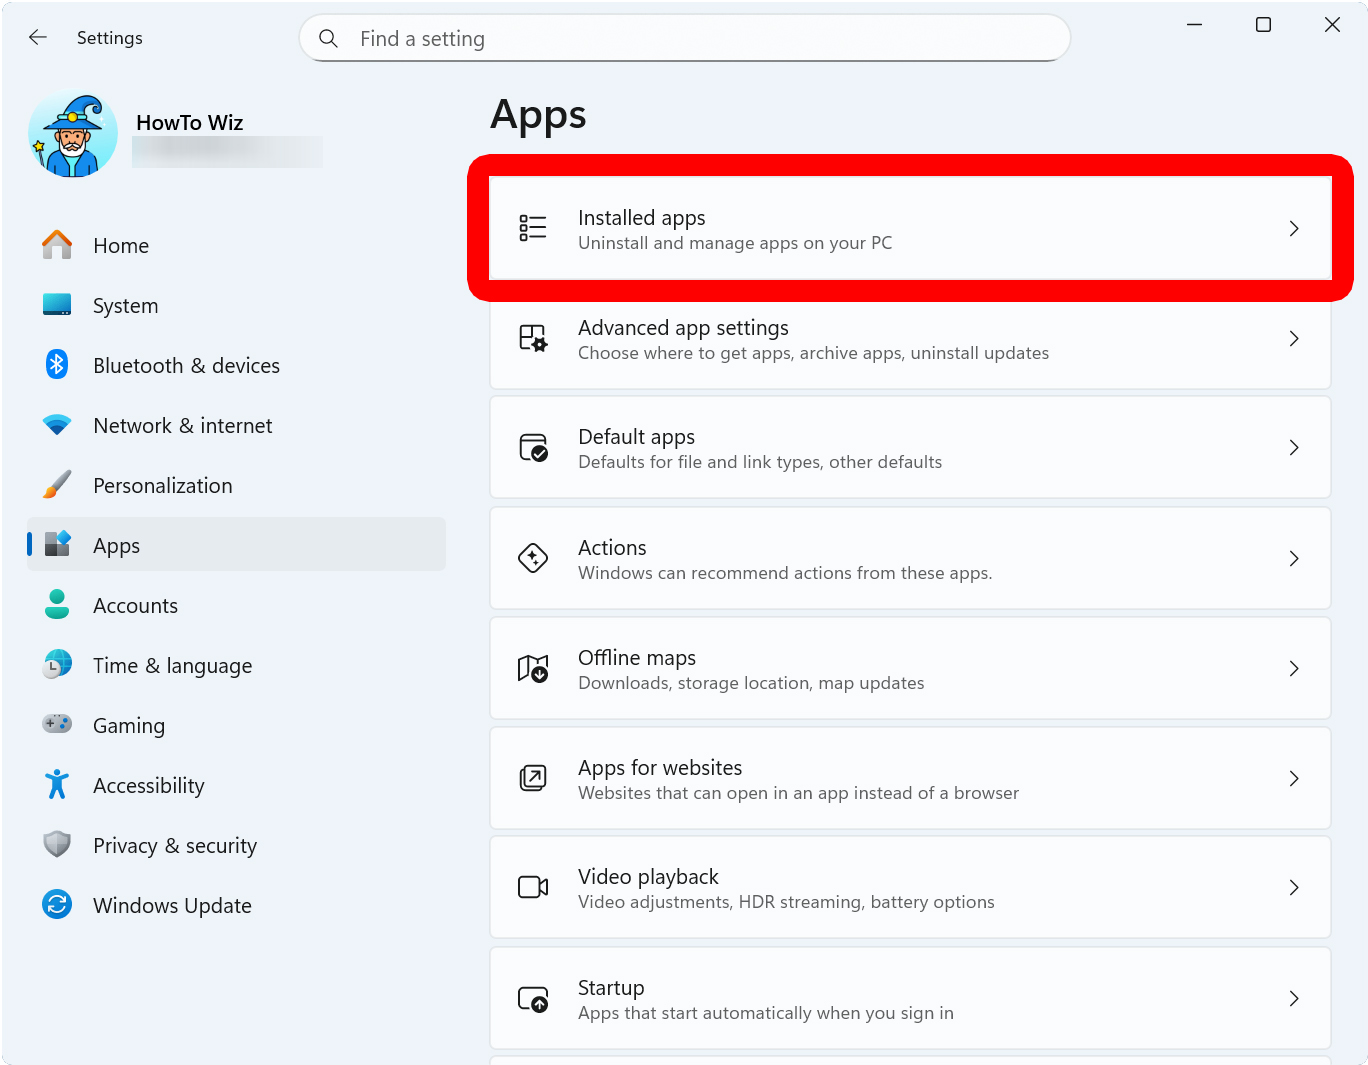The image size is (1368, 1065).
Task: Expand the Startup row chevron
Action: (x=1293, y=998)
